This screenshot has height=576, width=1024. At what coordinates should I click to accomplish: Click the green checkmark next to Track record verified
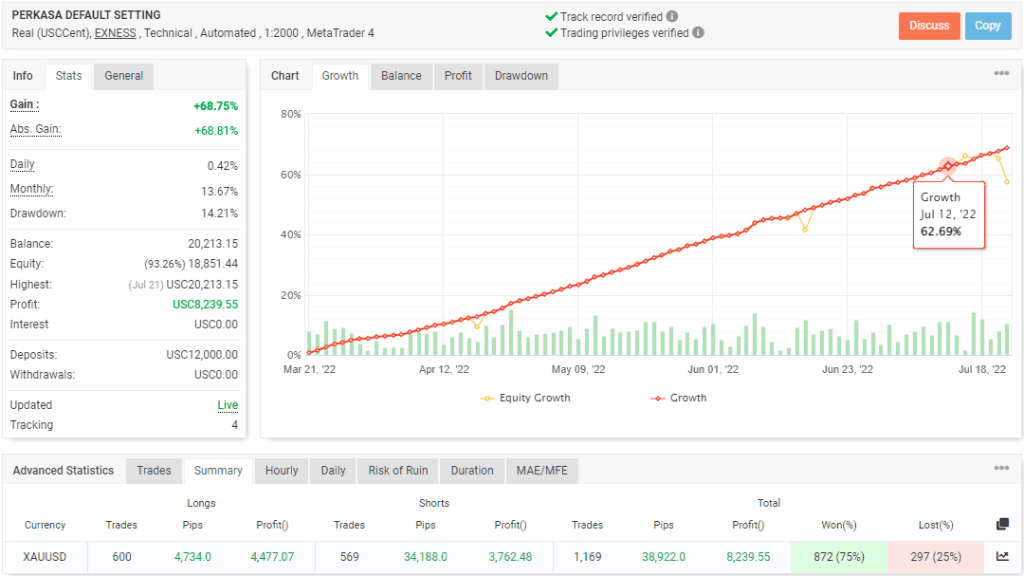click(x=551, y=16)
